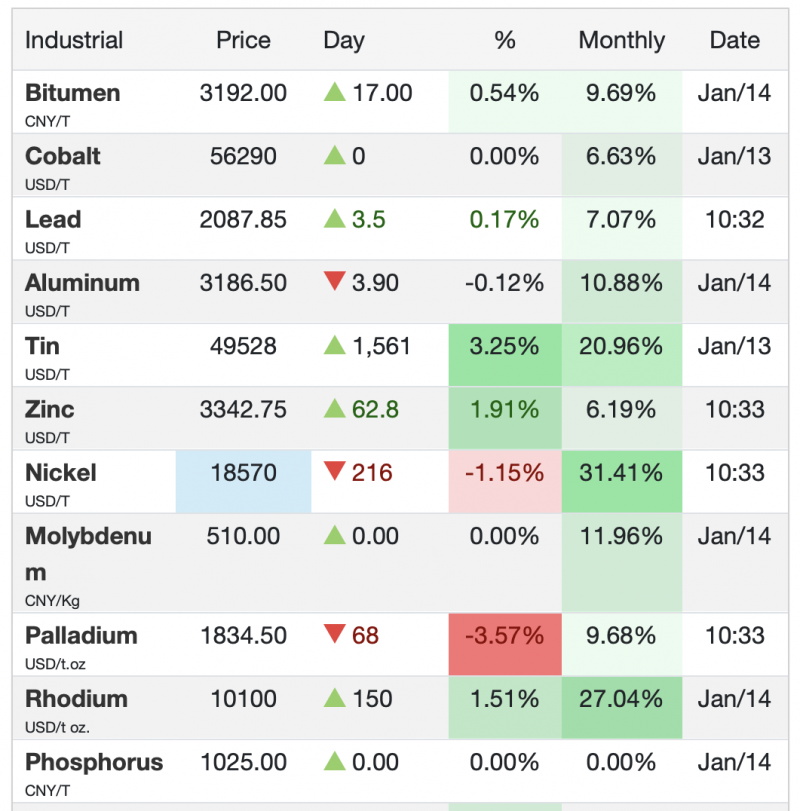Click the green up arrow for Tin
Image resolution: width=800 pixels, height=811 pixels.
(334, 346)
